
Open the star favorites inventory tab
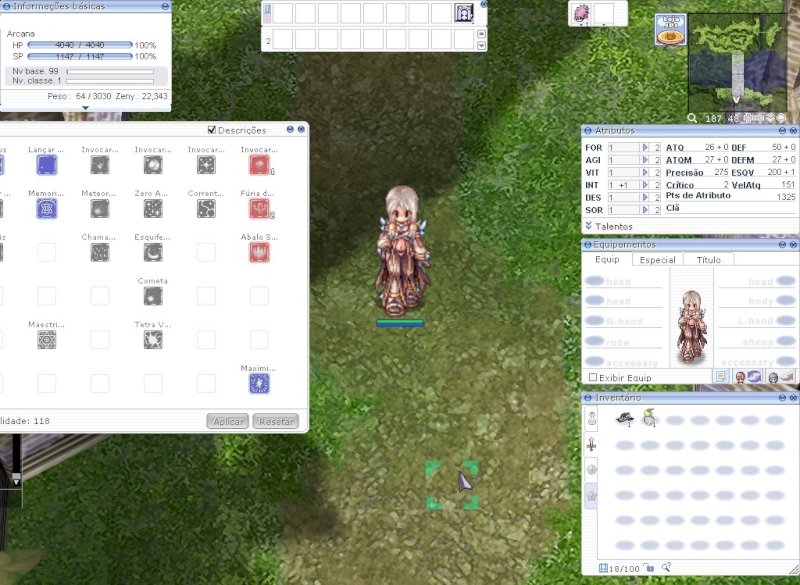click(x=591, y=496)
